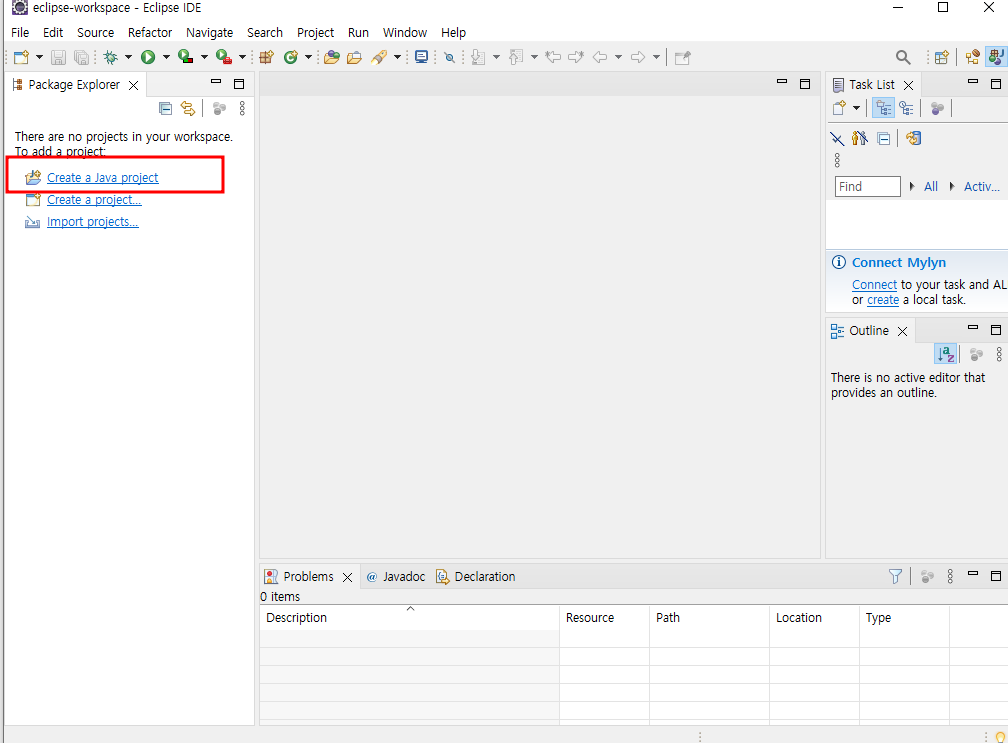This screenshot has width=1008, height=743.
Task: Click Collapse All in Task List
Action: [884, 138]
